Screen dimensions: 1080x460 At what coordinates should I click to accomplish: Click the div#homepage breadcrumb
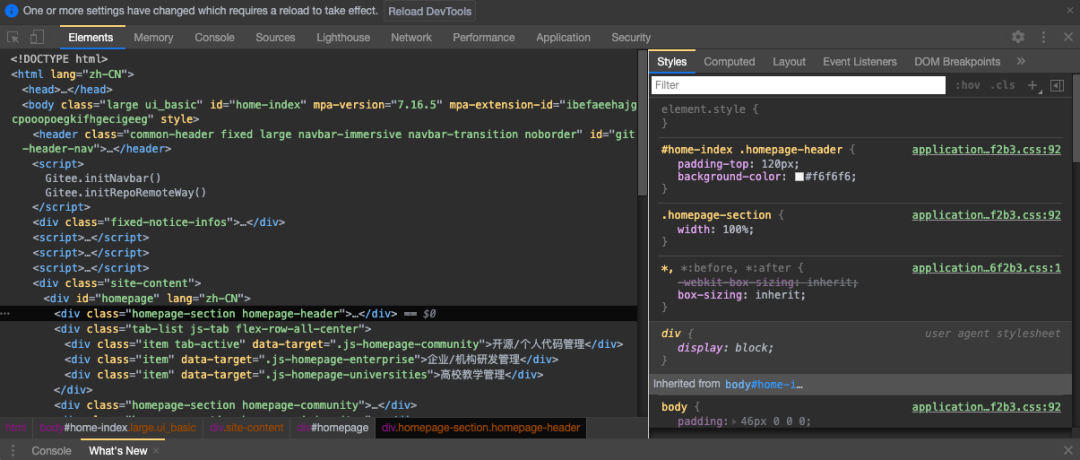click(x=333, y=428)
